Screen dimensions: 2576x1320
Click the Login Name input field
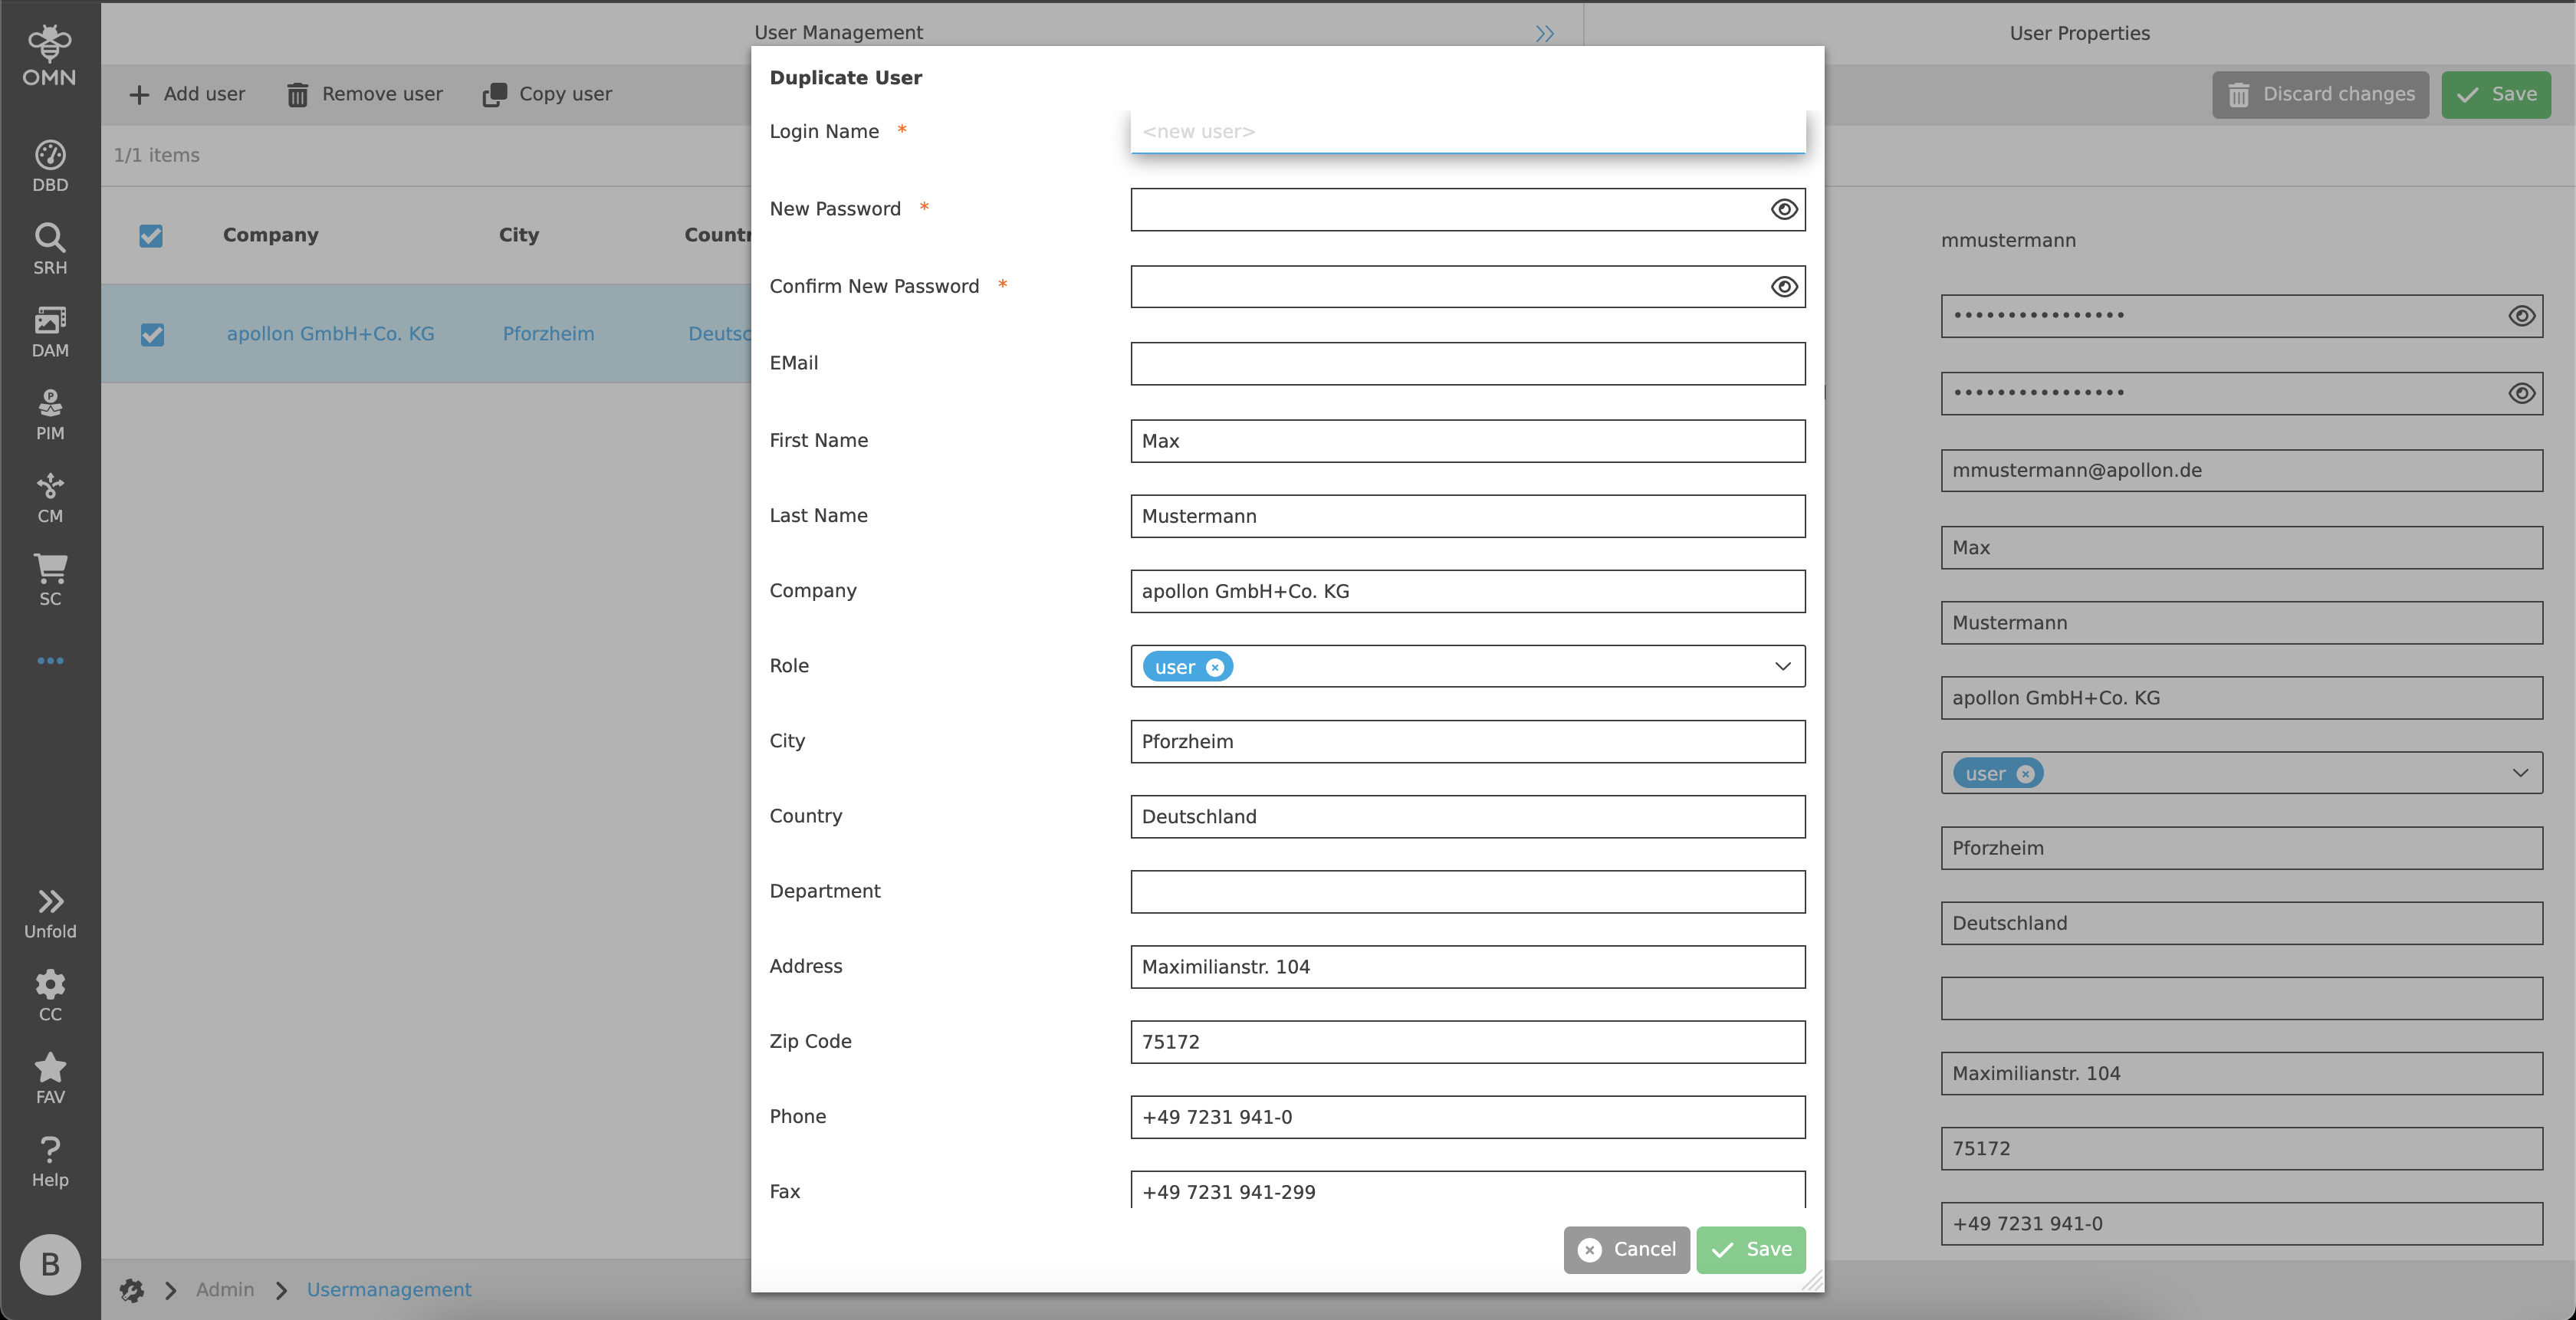1467,132
